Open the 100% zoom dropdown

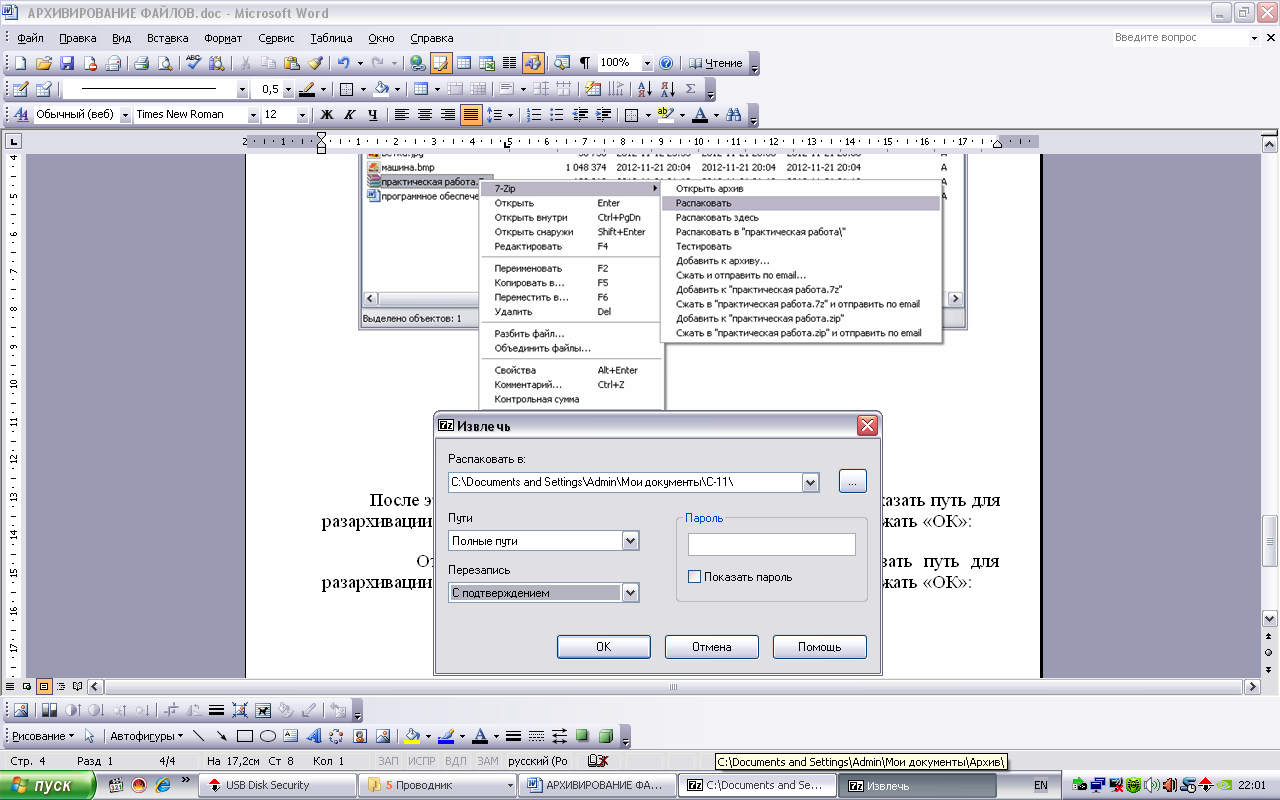647,63
